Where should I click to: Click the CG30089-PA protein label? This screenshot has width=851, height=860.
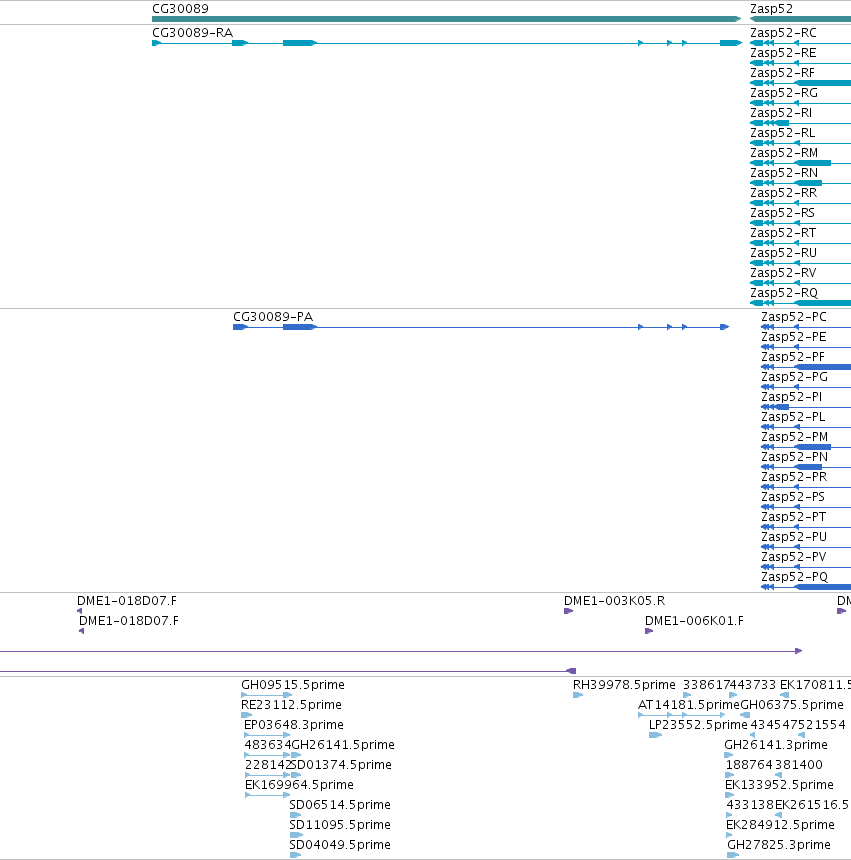coord(273,317)
